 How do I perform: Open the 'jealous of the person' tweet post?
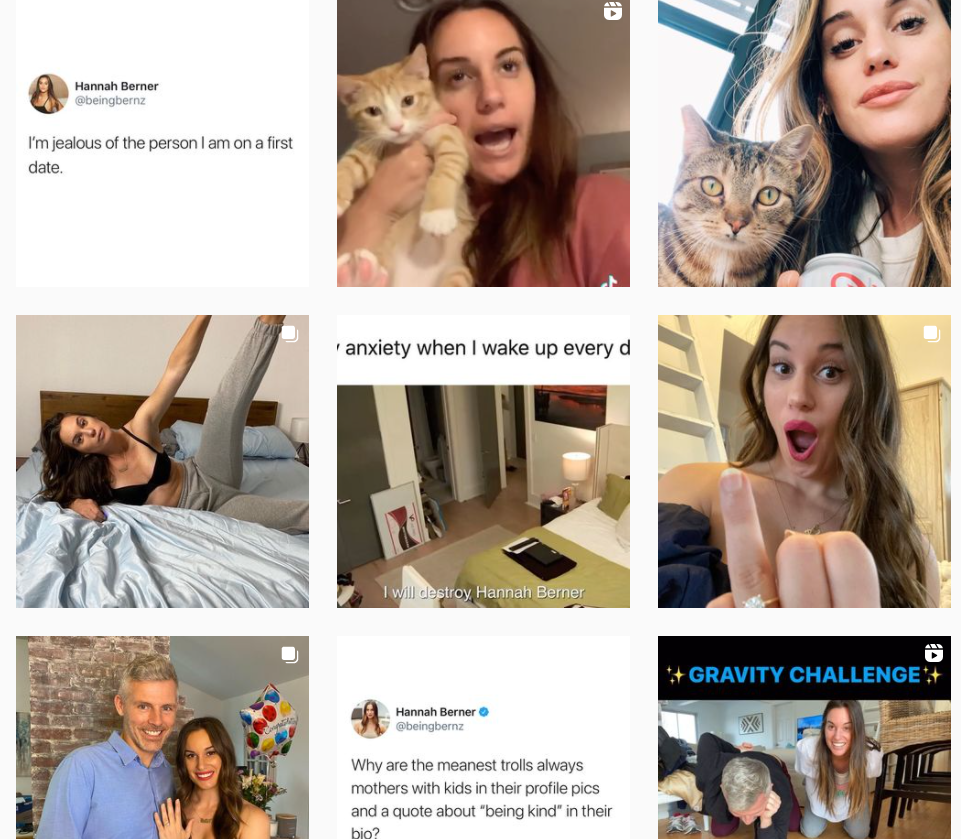[162, 143]
